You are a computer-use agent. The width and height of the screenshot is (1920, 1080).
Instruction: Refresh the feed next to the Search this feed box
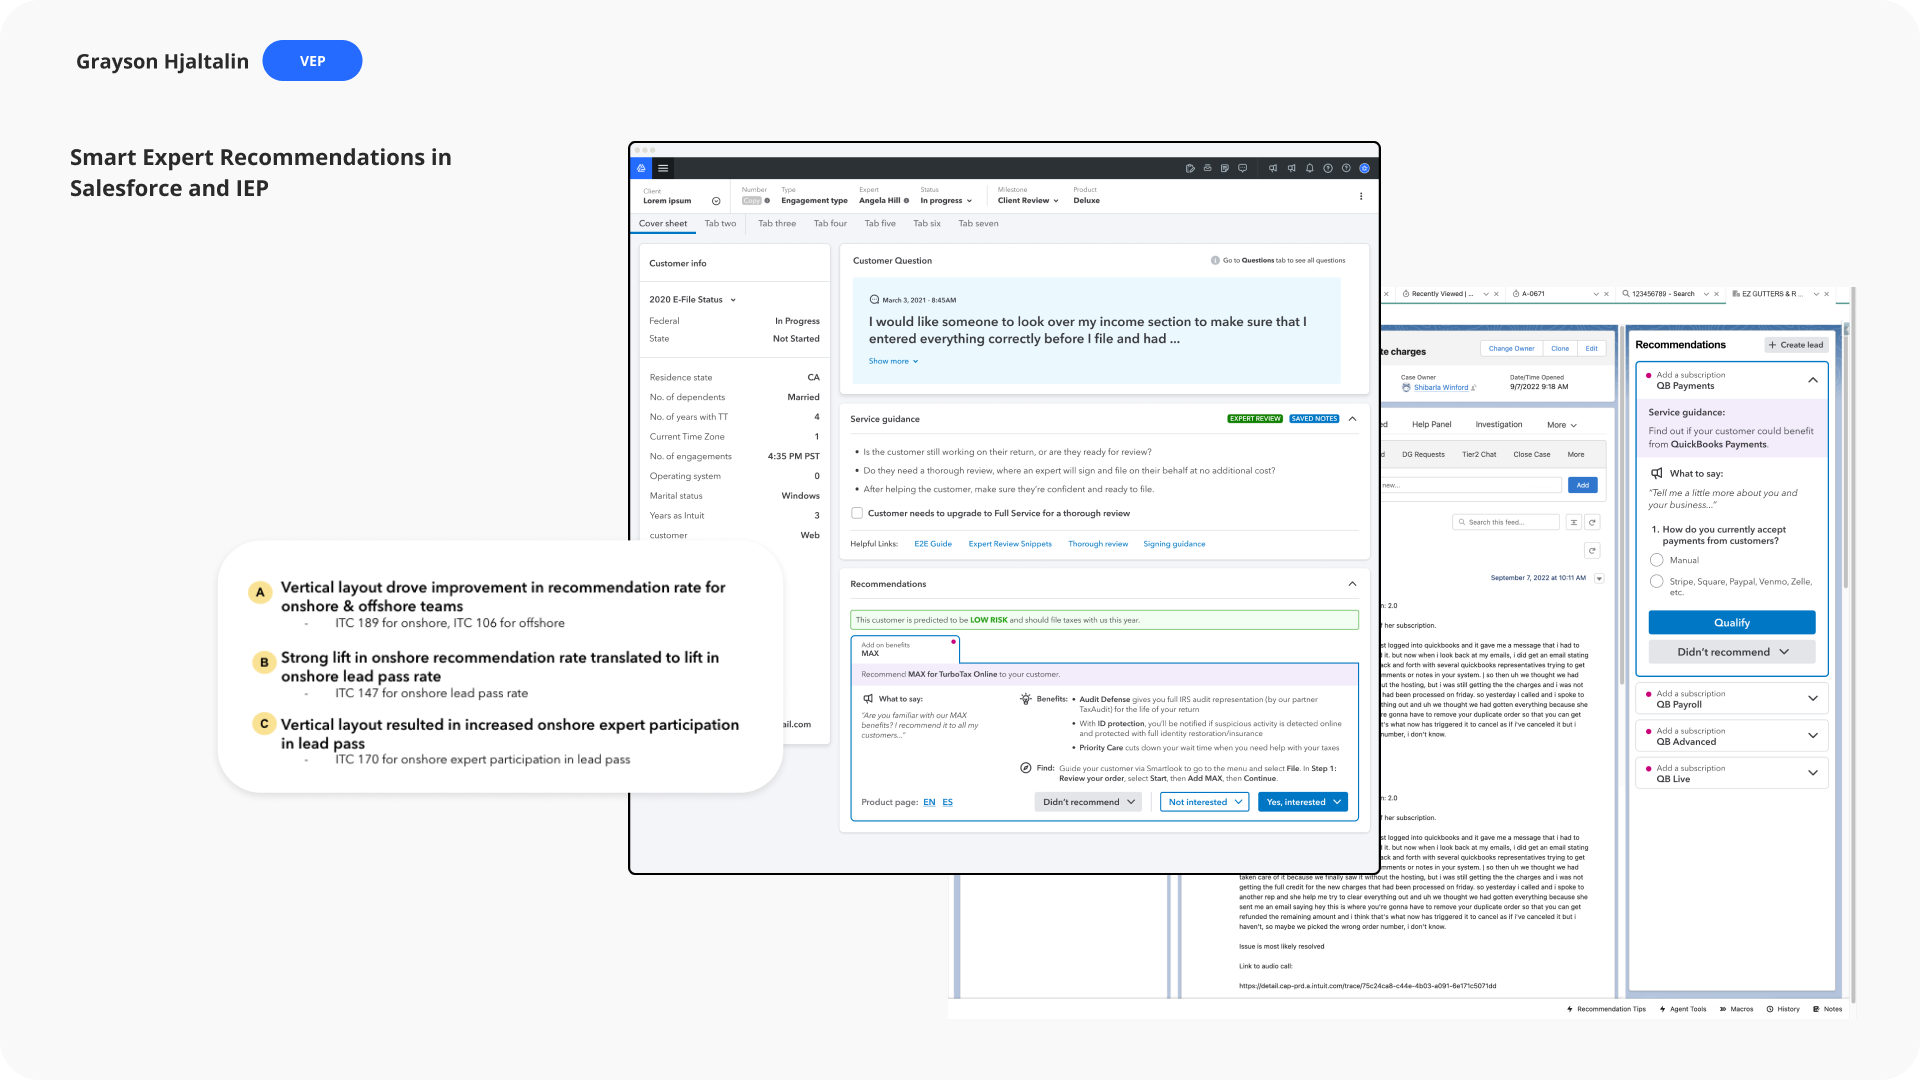[1592, 522]
